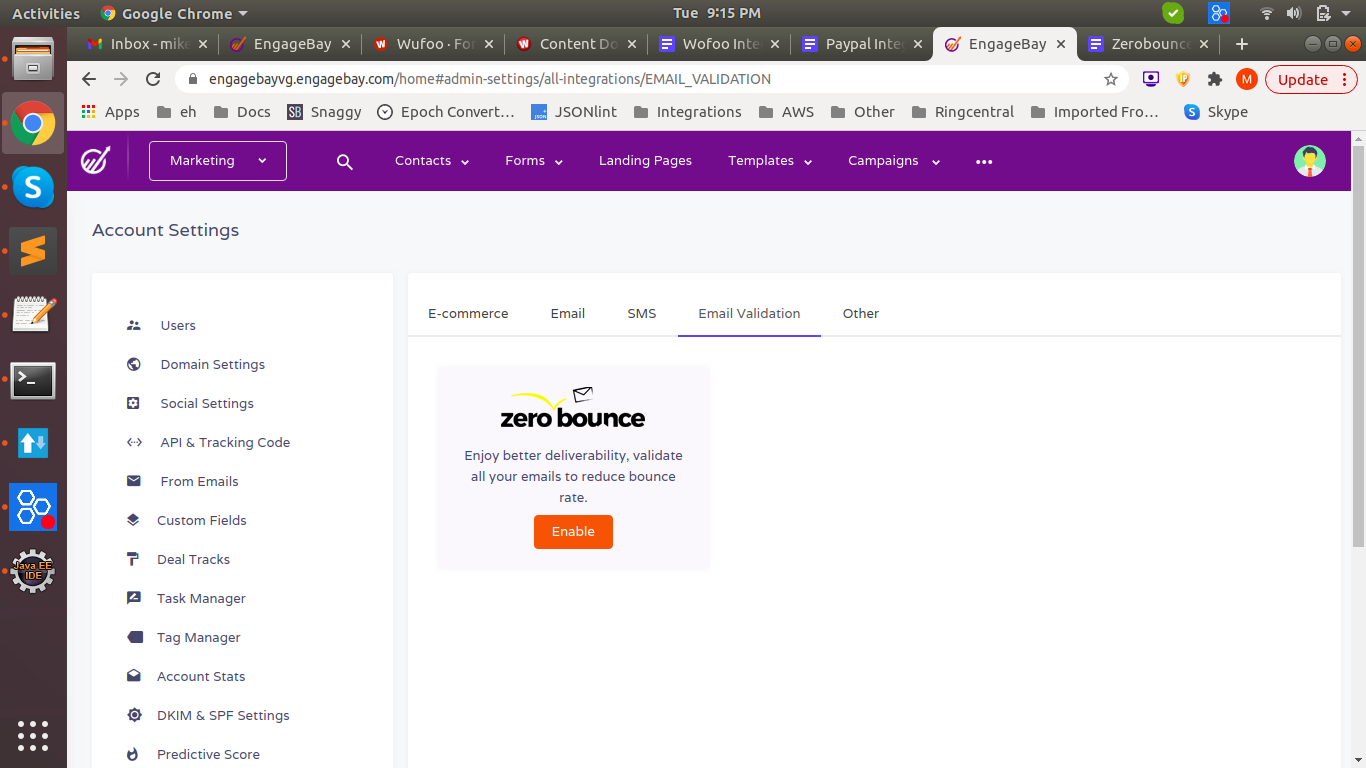Open the clock showing Tue 9:15 PM
Viewport: 1366px width, 768px height.
click(x=717, y=13)
